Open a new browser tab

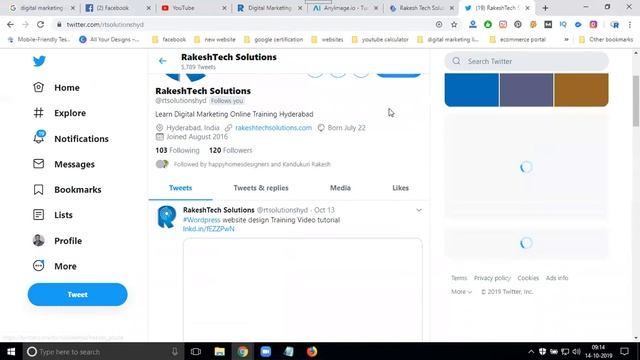pos(545,8)
